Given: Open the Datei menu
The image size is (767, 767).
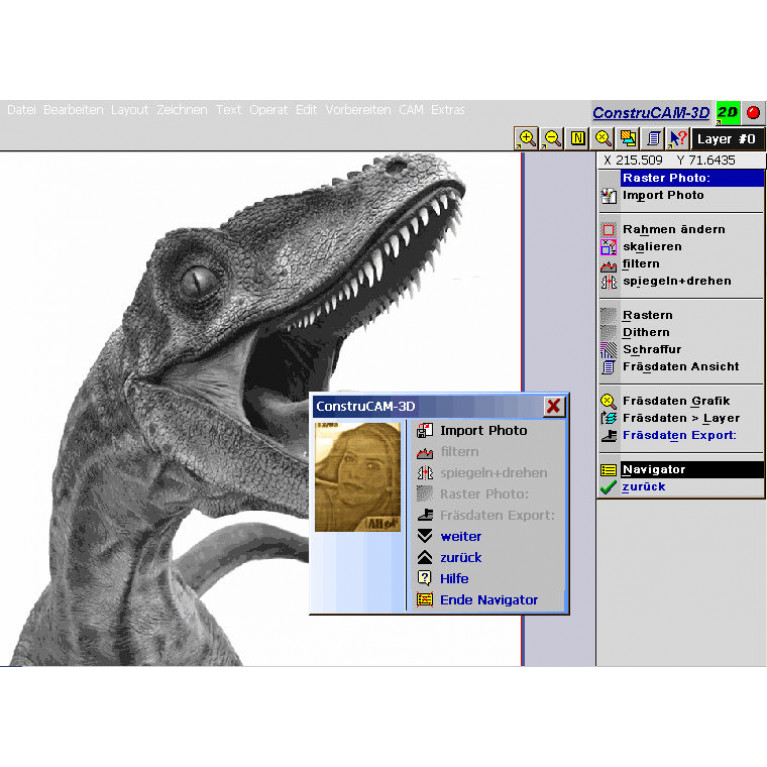Looking at the screenshot, I should [21, 110].
